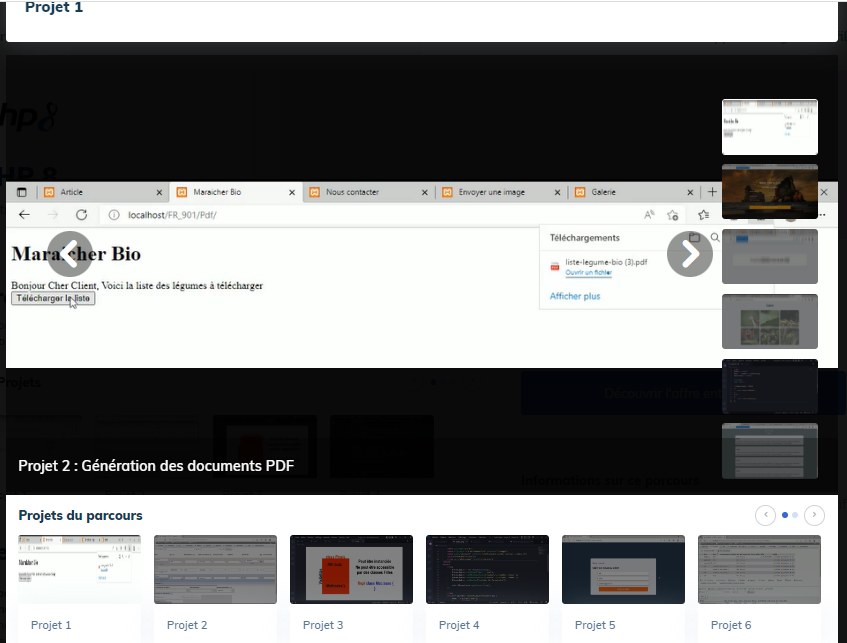Click the search icon in Téléchargements panel
The width and height of the screenshot is (847, 643).
[x=715, y=237]
